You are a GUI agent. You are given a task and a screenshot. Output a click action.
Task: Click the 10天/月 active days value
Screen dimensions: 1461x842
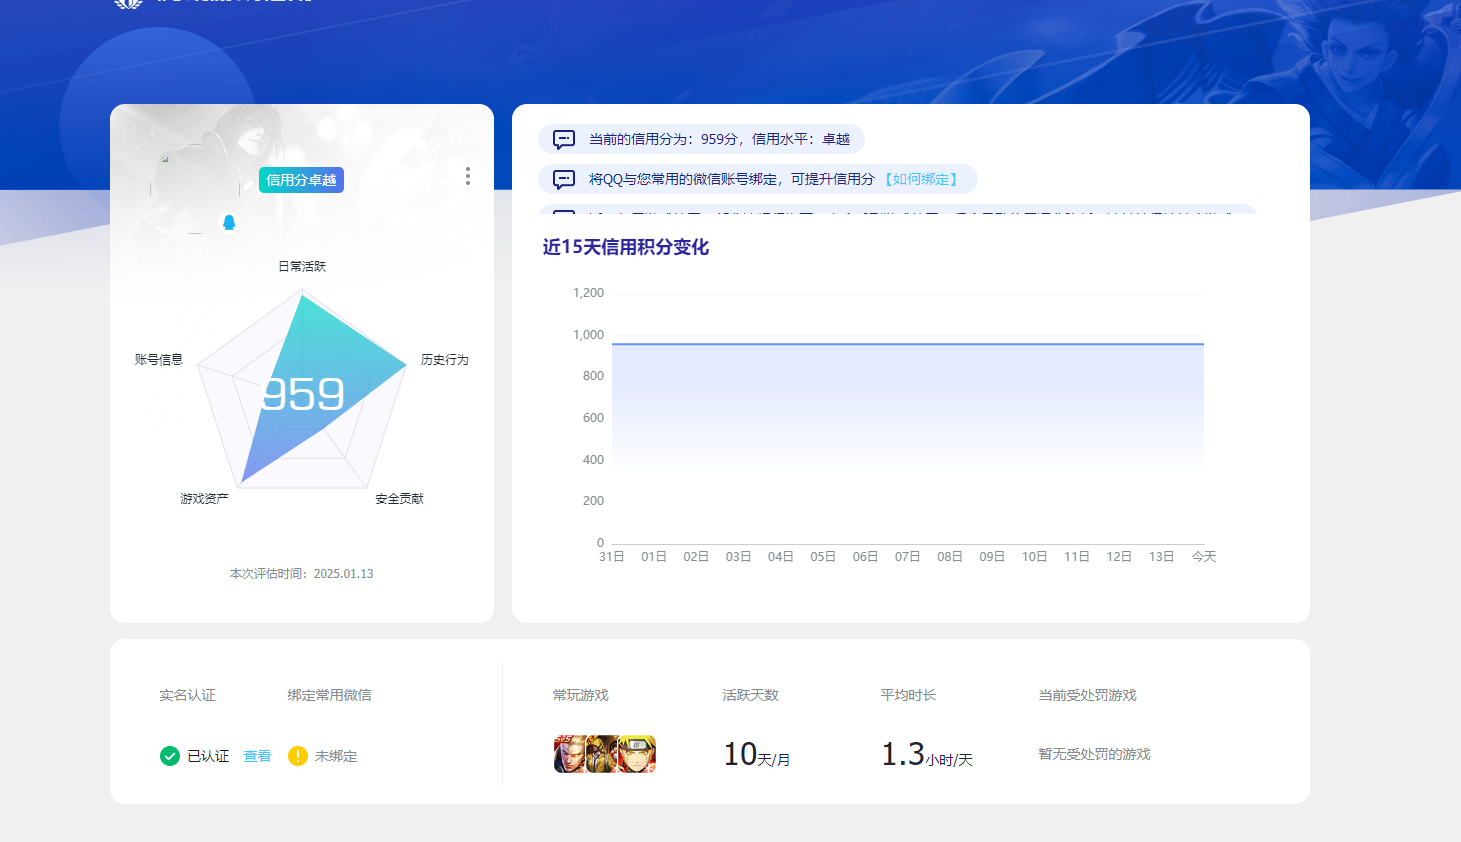(x=757, y=755)
